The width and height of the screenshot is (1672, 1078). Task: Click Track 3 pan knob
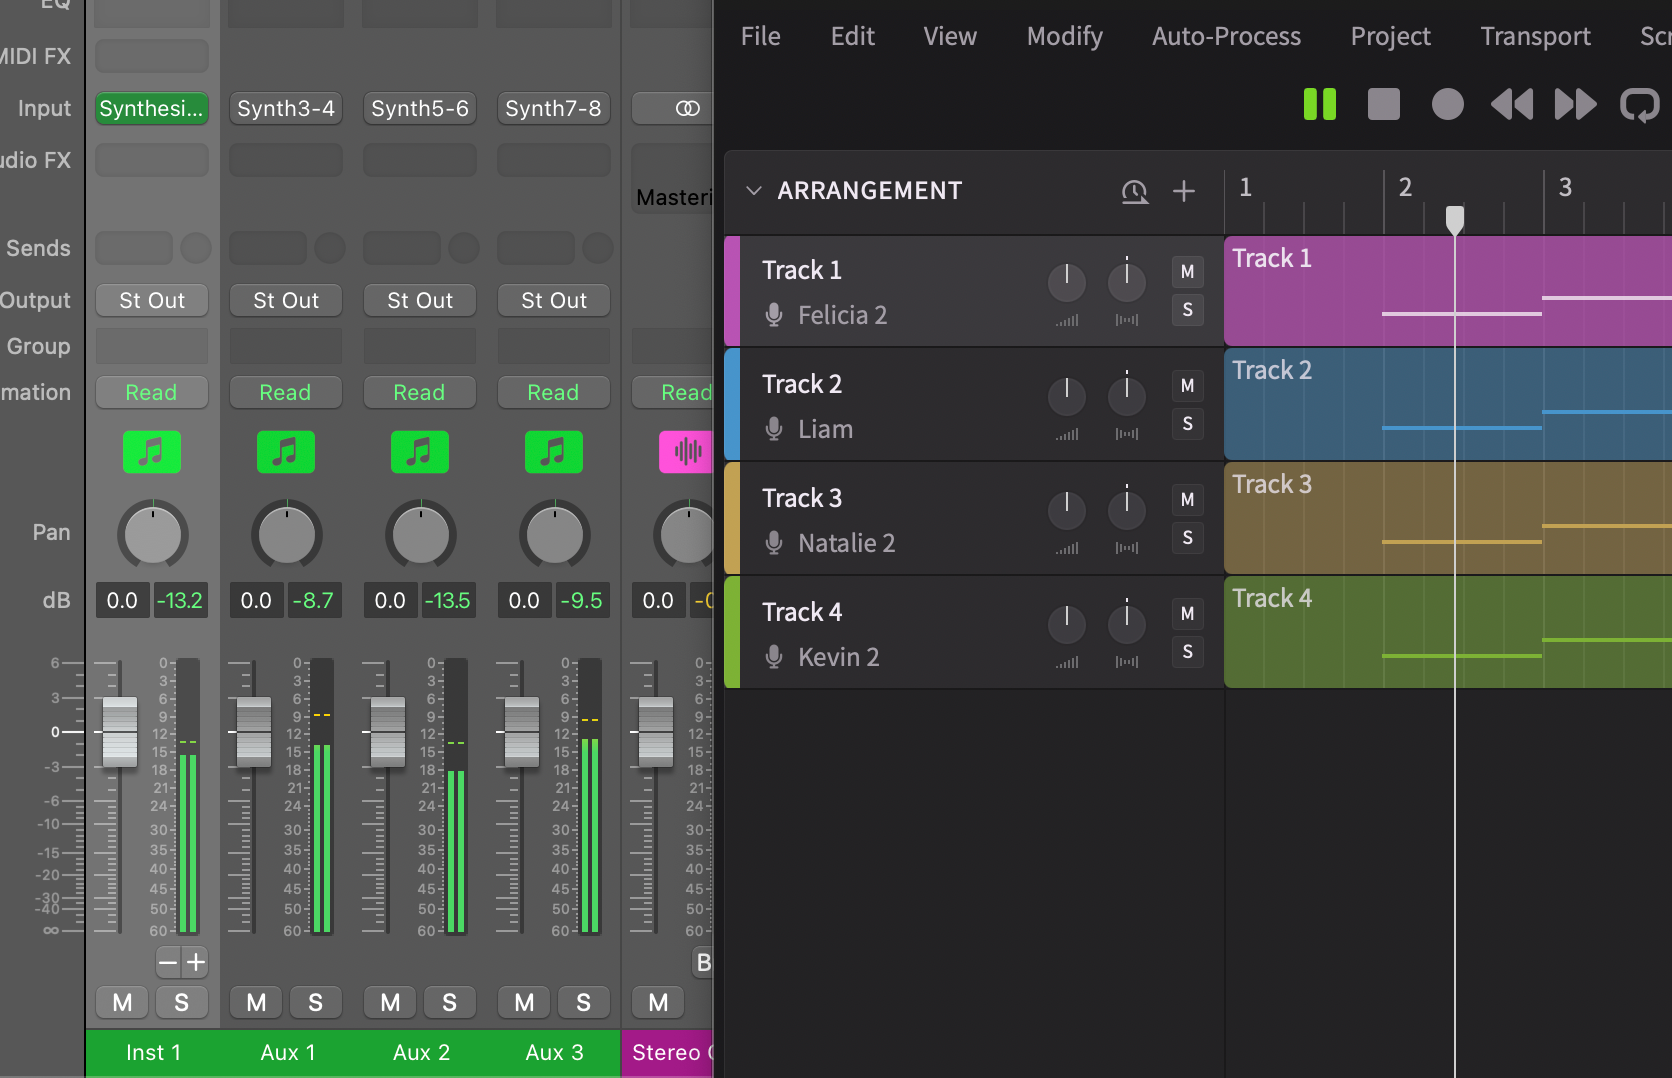point(1127,510)
